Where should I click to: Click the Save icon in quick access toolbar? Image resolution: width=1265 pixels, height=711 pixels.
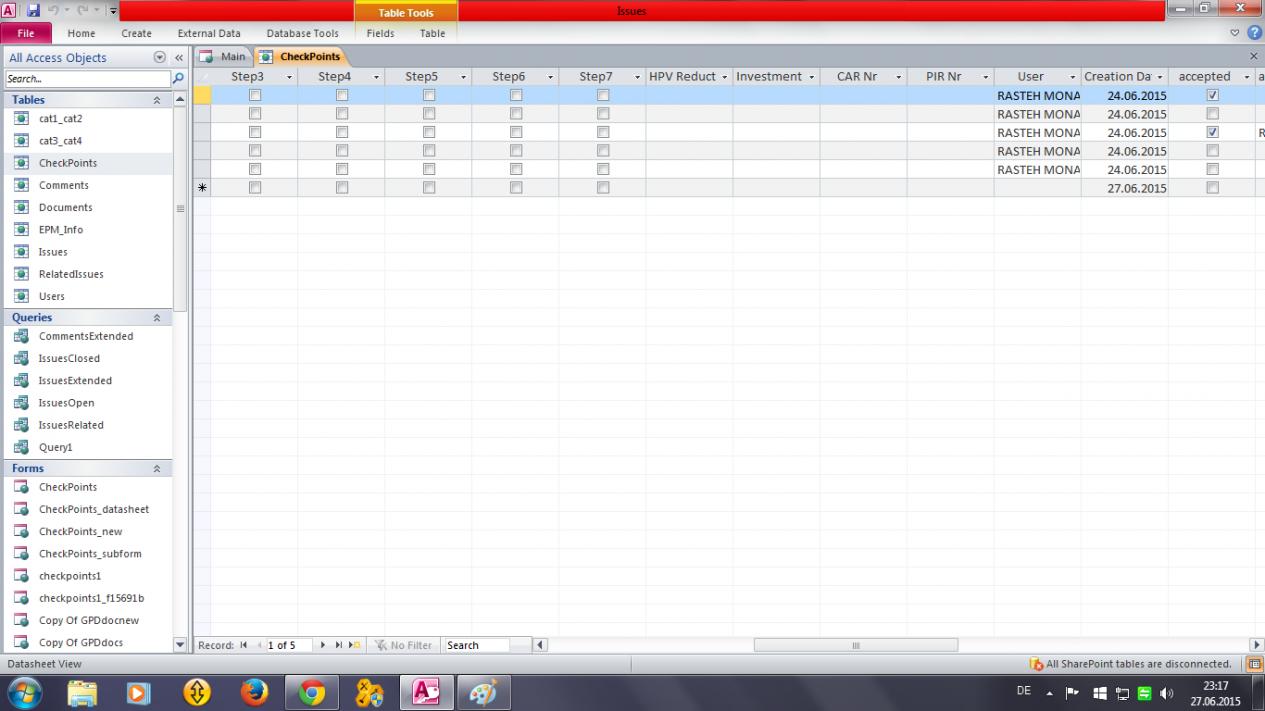click(33, 12)
